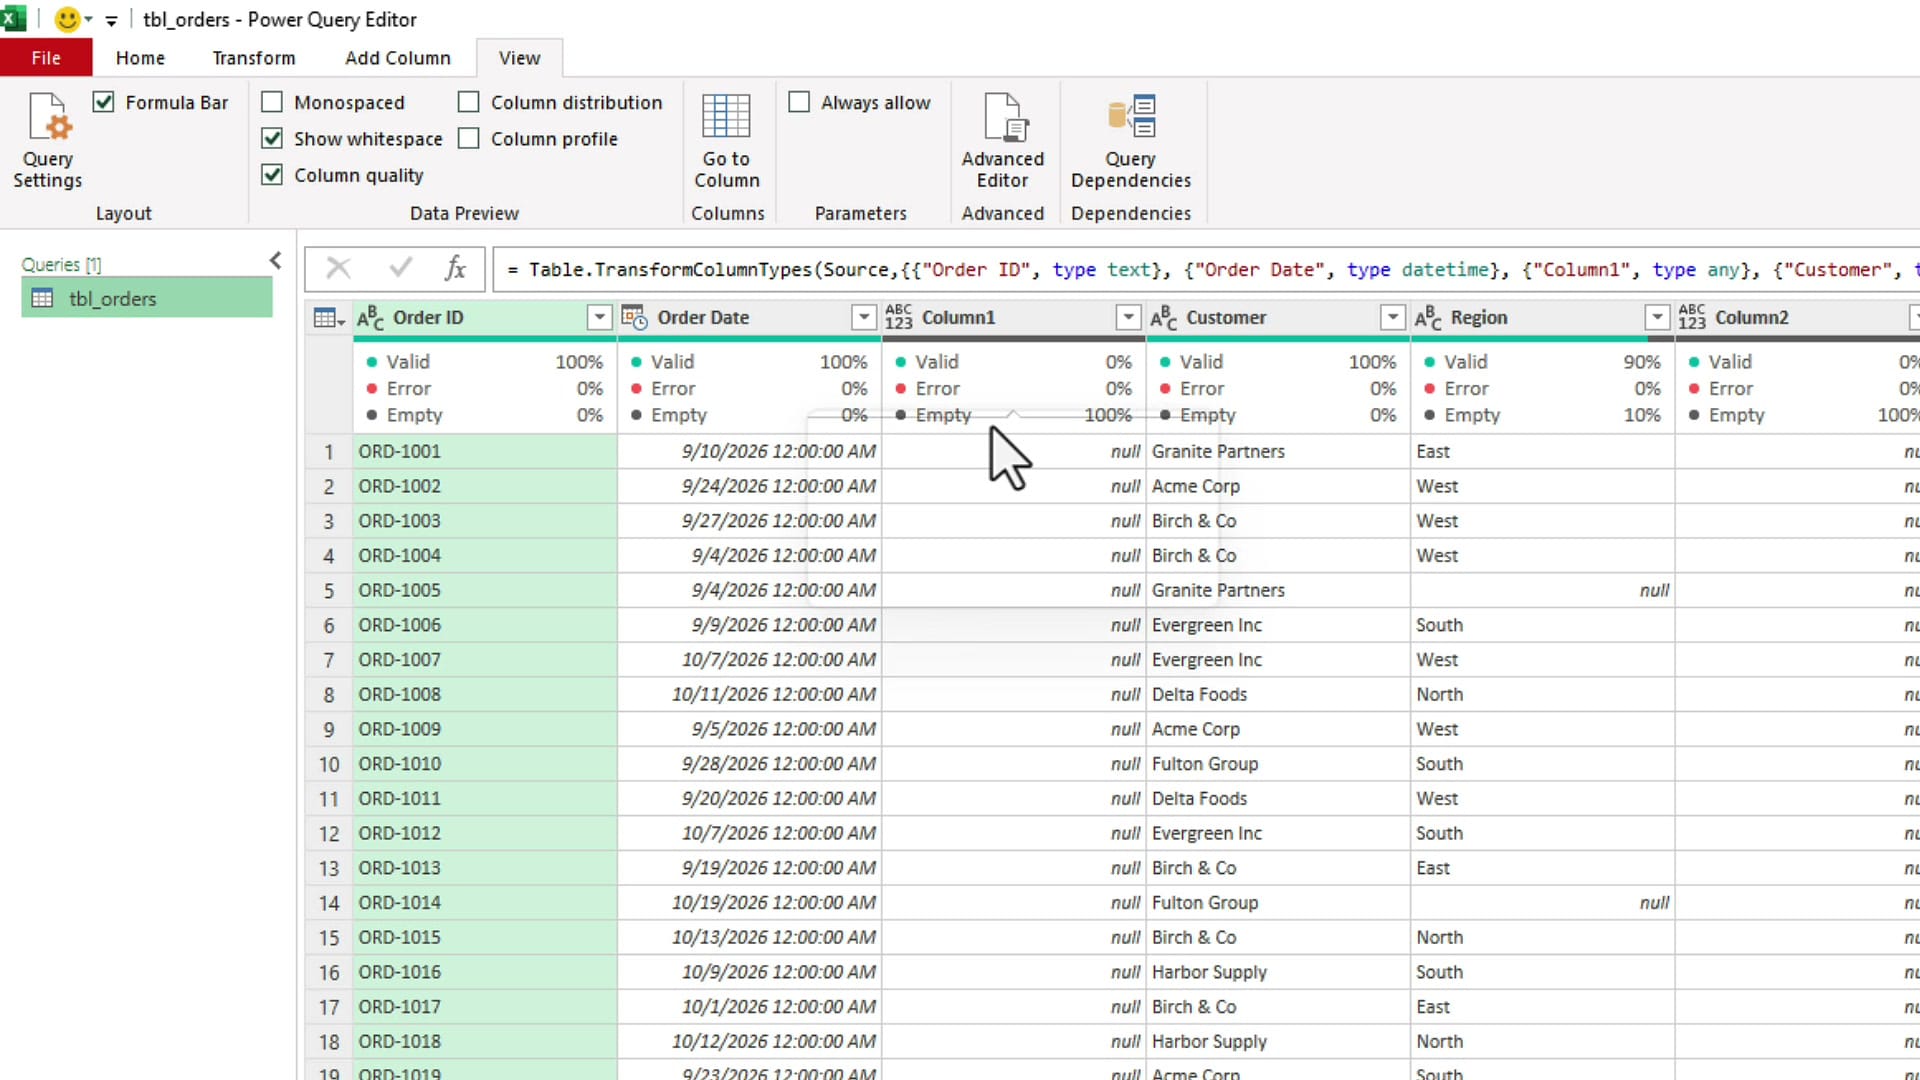Select the Customer column header

click(x=1226, y=318)
